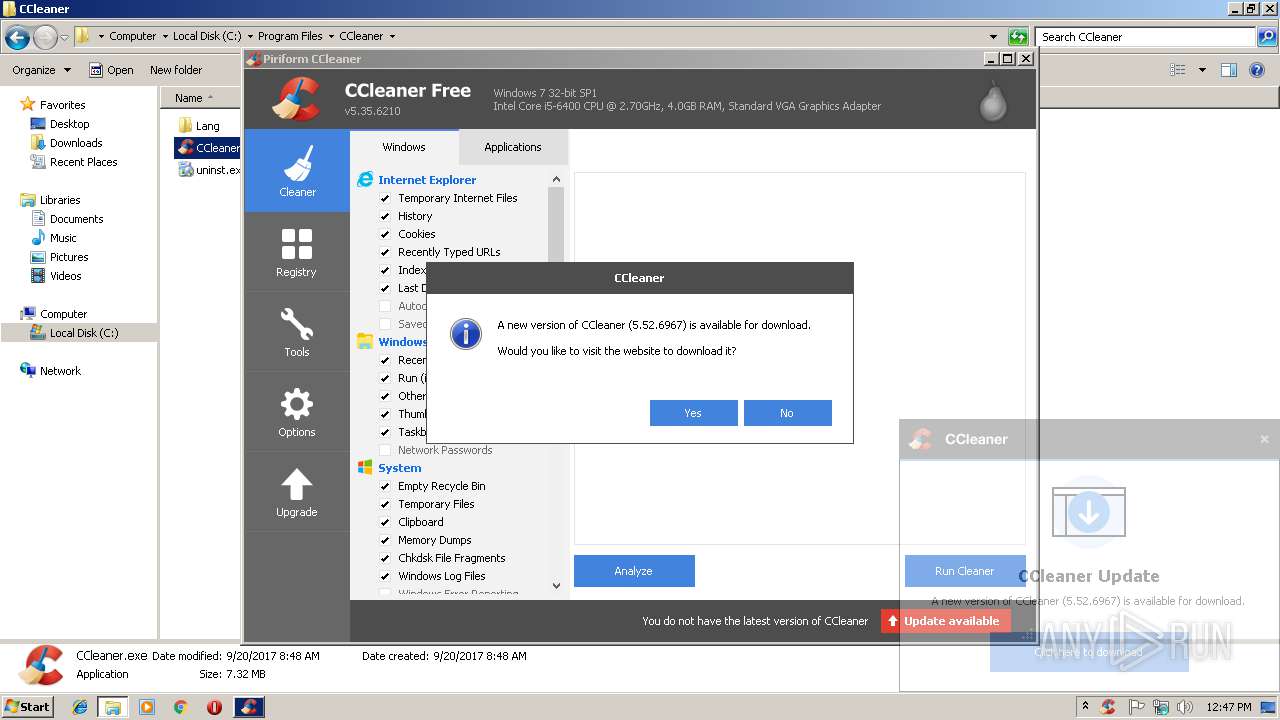Image resolution: width=1280 pixels, height=720 pixels.
Task: Expand the Local Disk (C:) breadcrumb arrow
Action: pos(250,37)
